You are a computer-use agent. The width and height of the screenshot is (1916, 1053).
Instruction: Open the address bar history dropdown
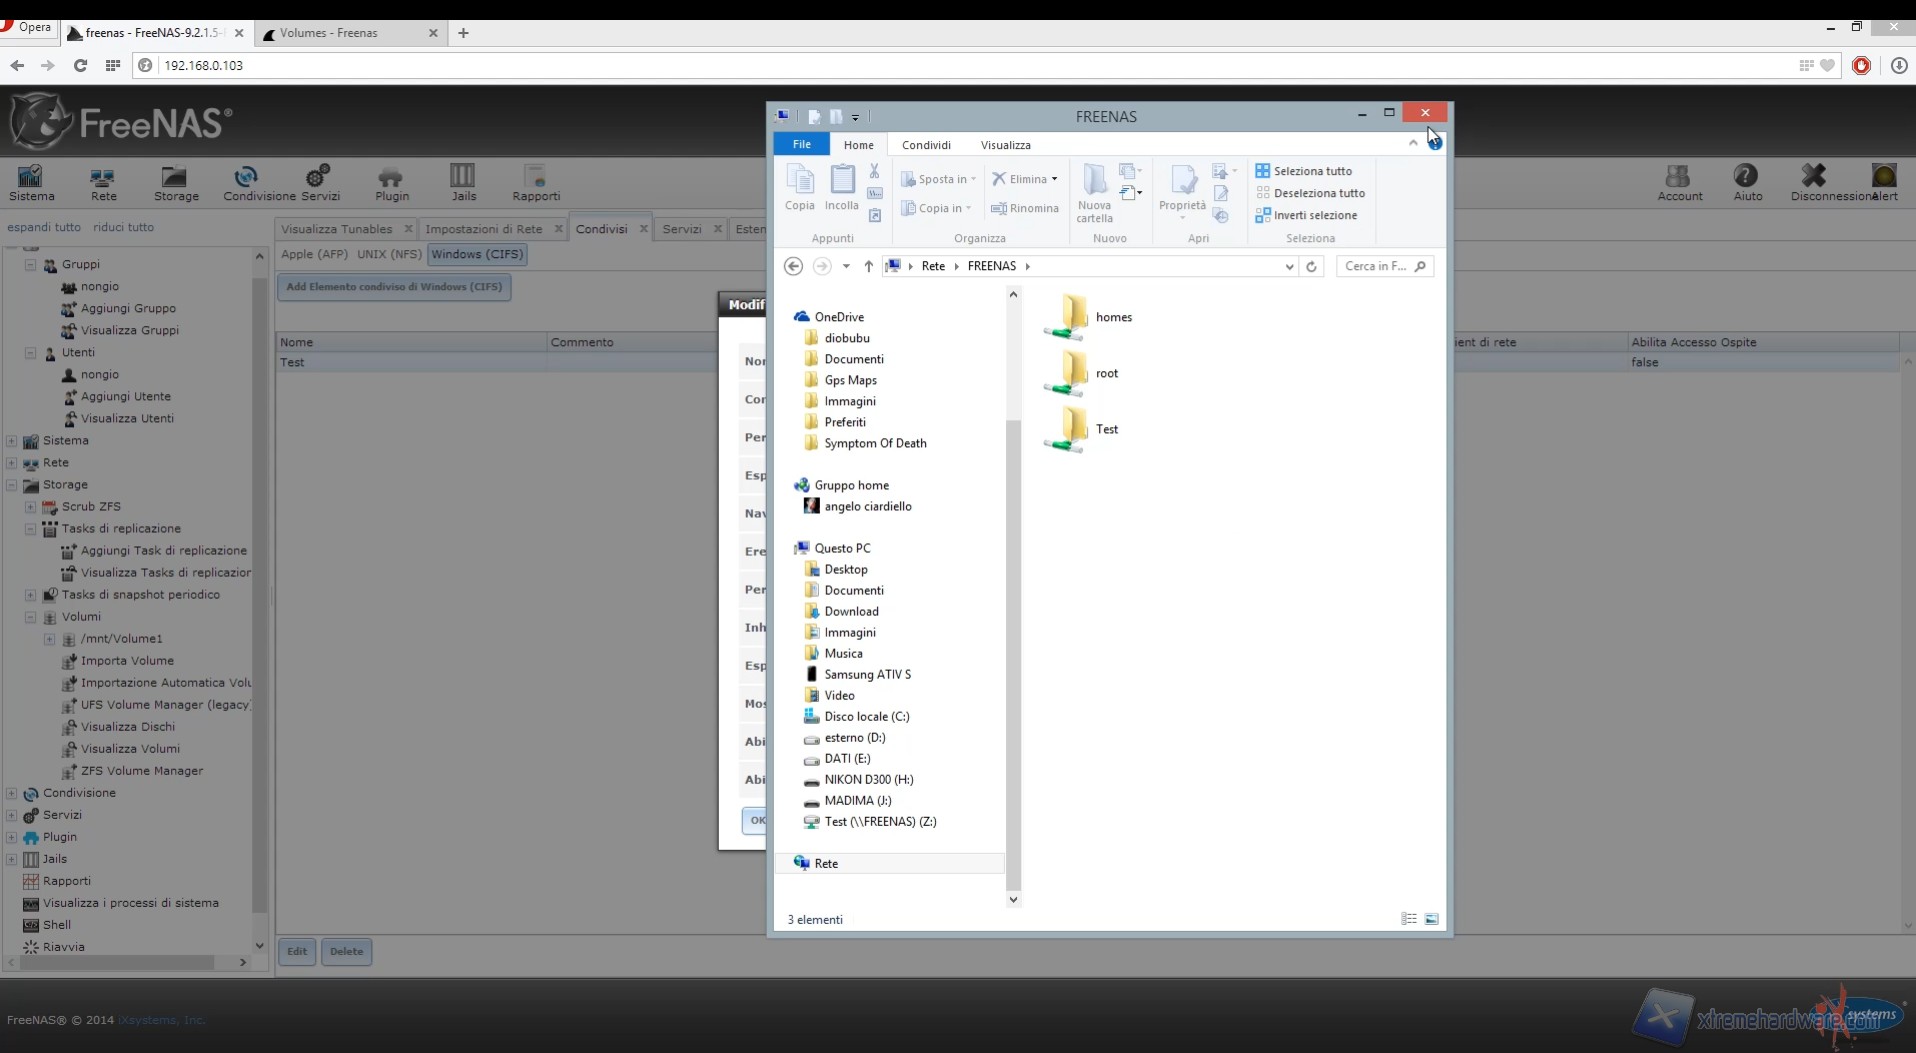click(x=1289, y=267)
